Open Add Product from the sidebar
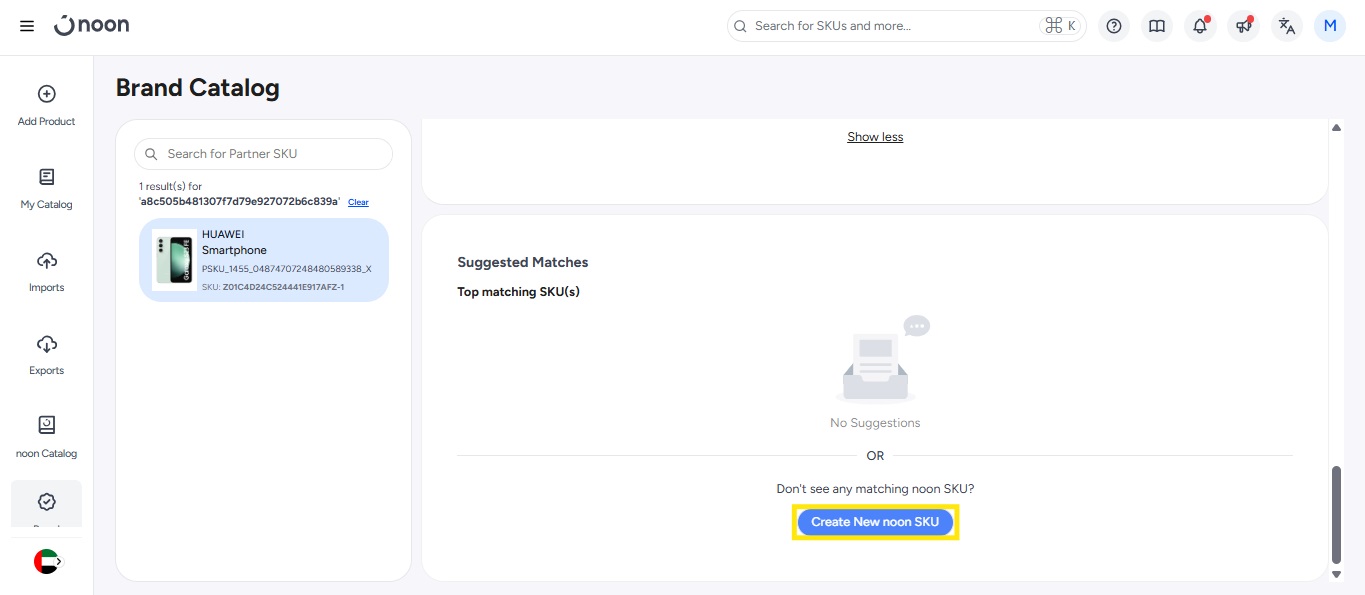This screenshot has height=595, width=1365. (x=46, y=105)
